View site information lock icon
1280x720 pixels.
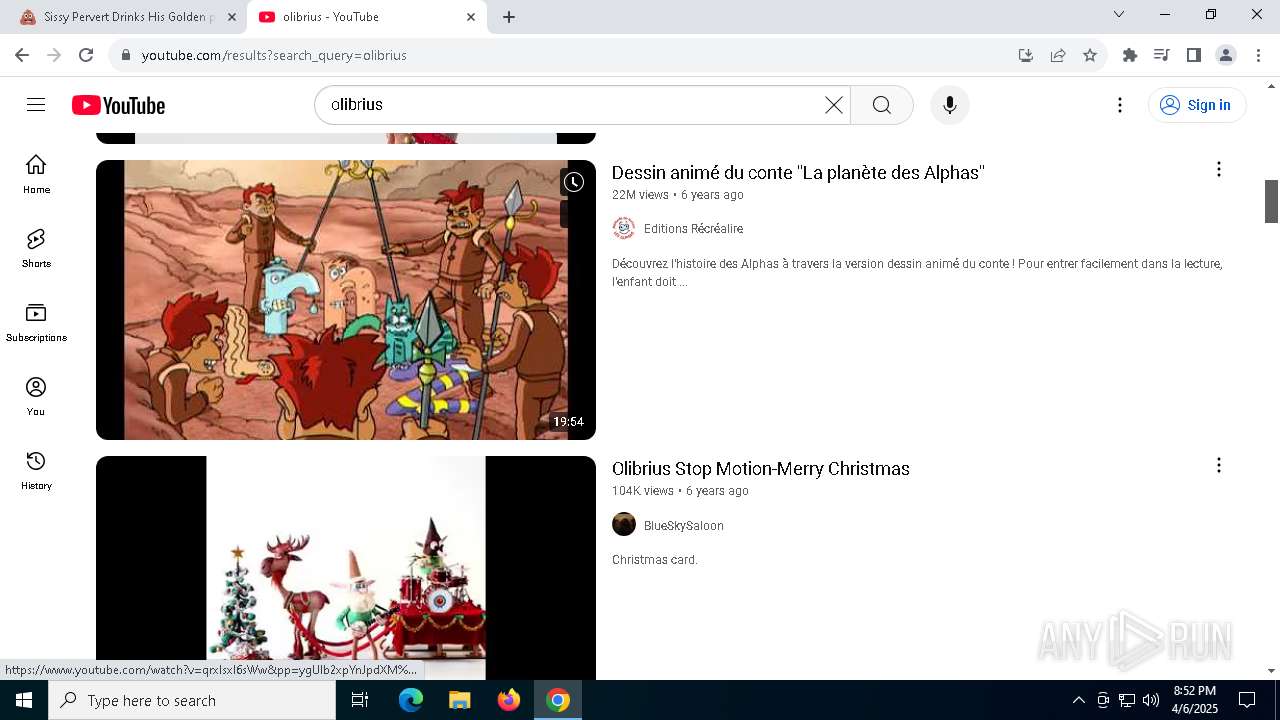(x=126, y=55)
